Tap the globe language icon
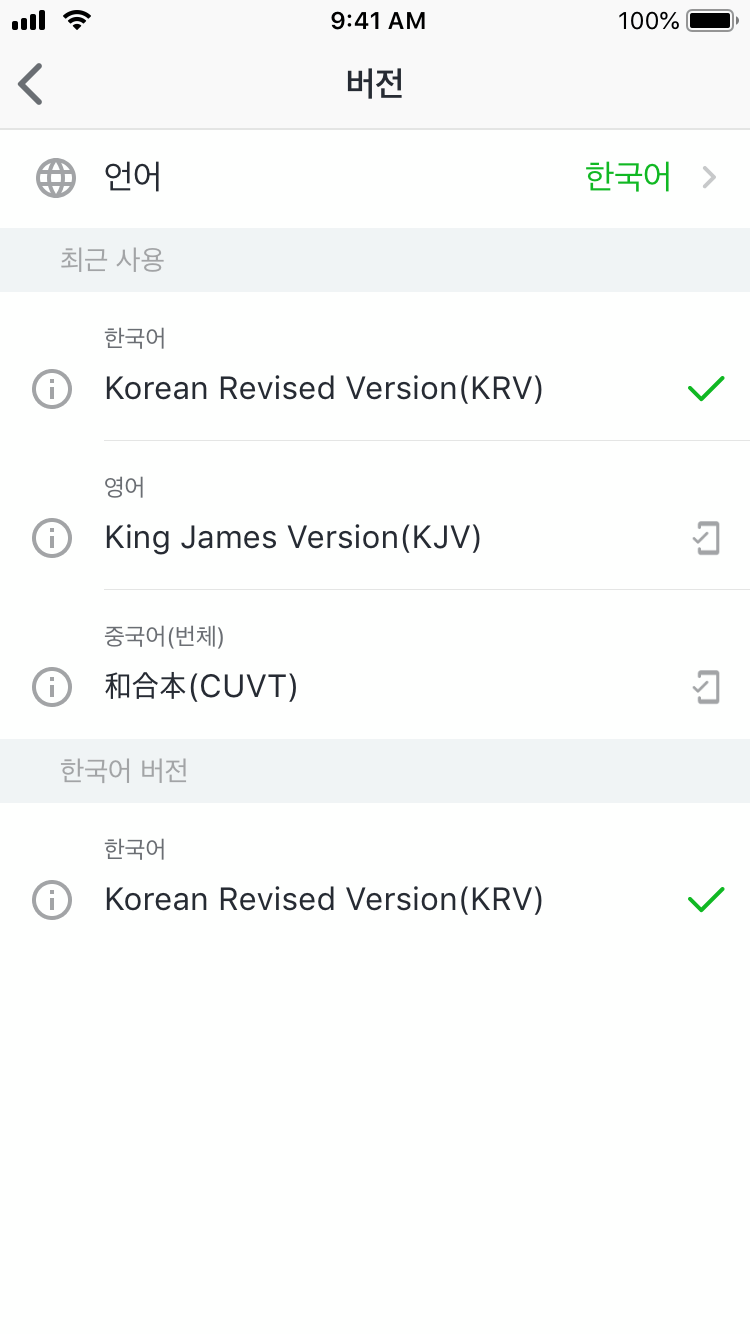750x1334 pixels. [56, 178]
